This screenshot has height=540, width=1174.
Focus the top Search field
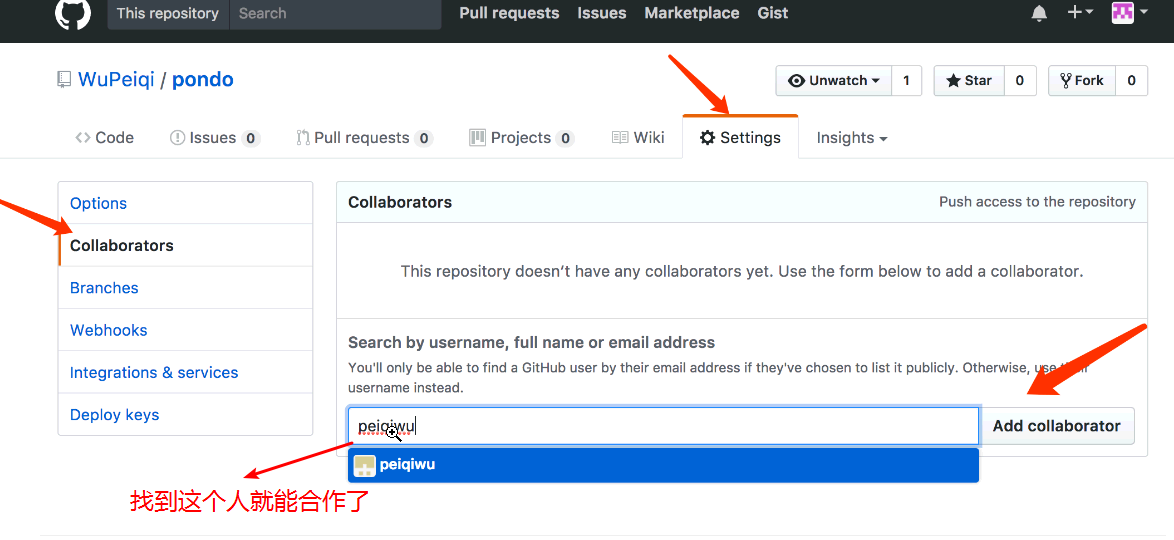(335, 13)
